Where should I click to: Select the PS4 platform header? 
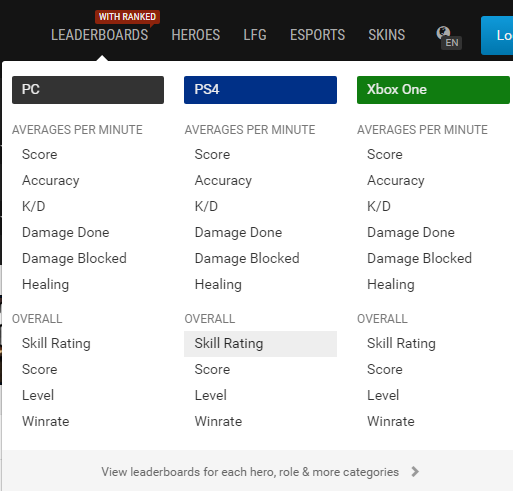click(260, 90)
